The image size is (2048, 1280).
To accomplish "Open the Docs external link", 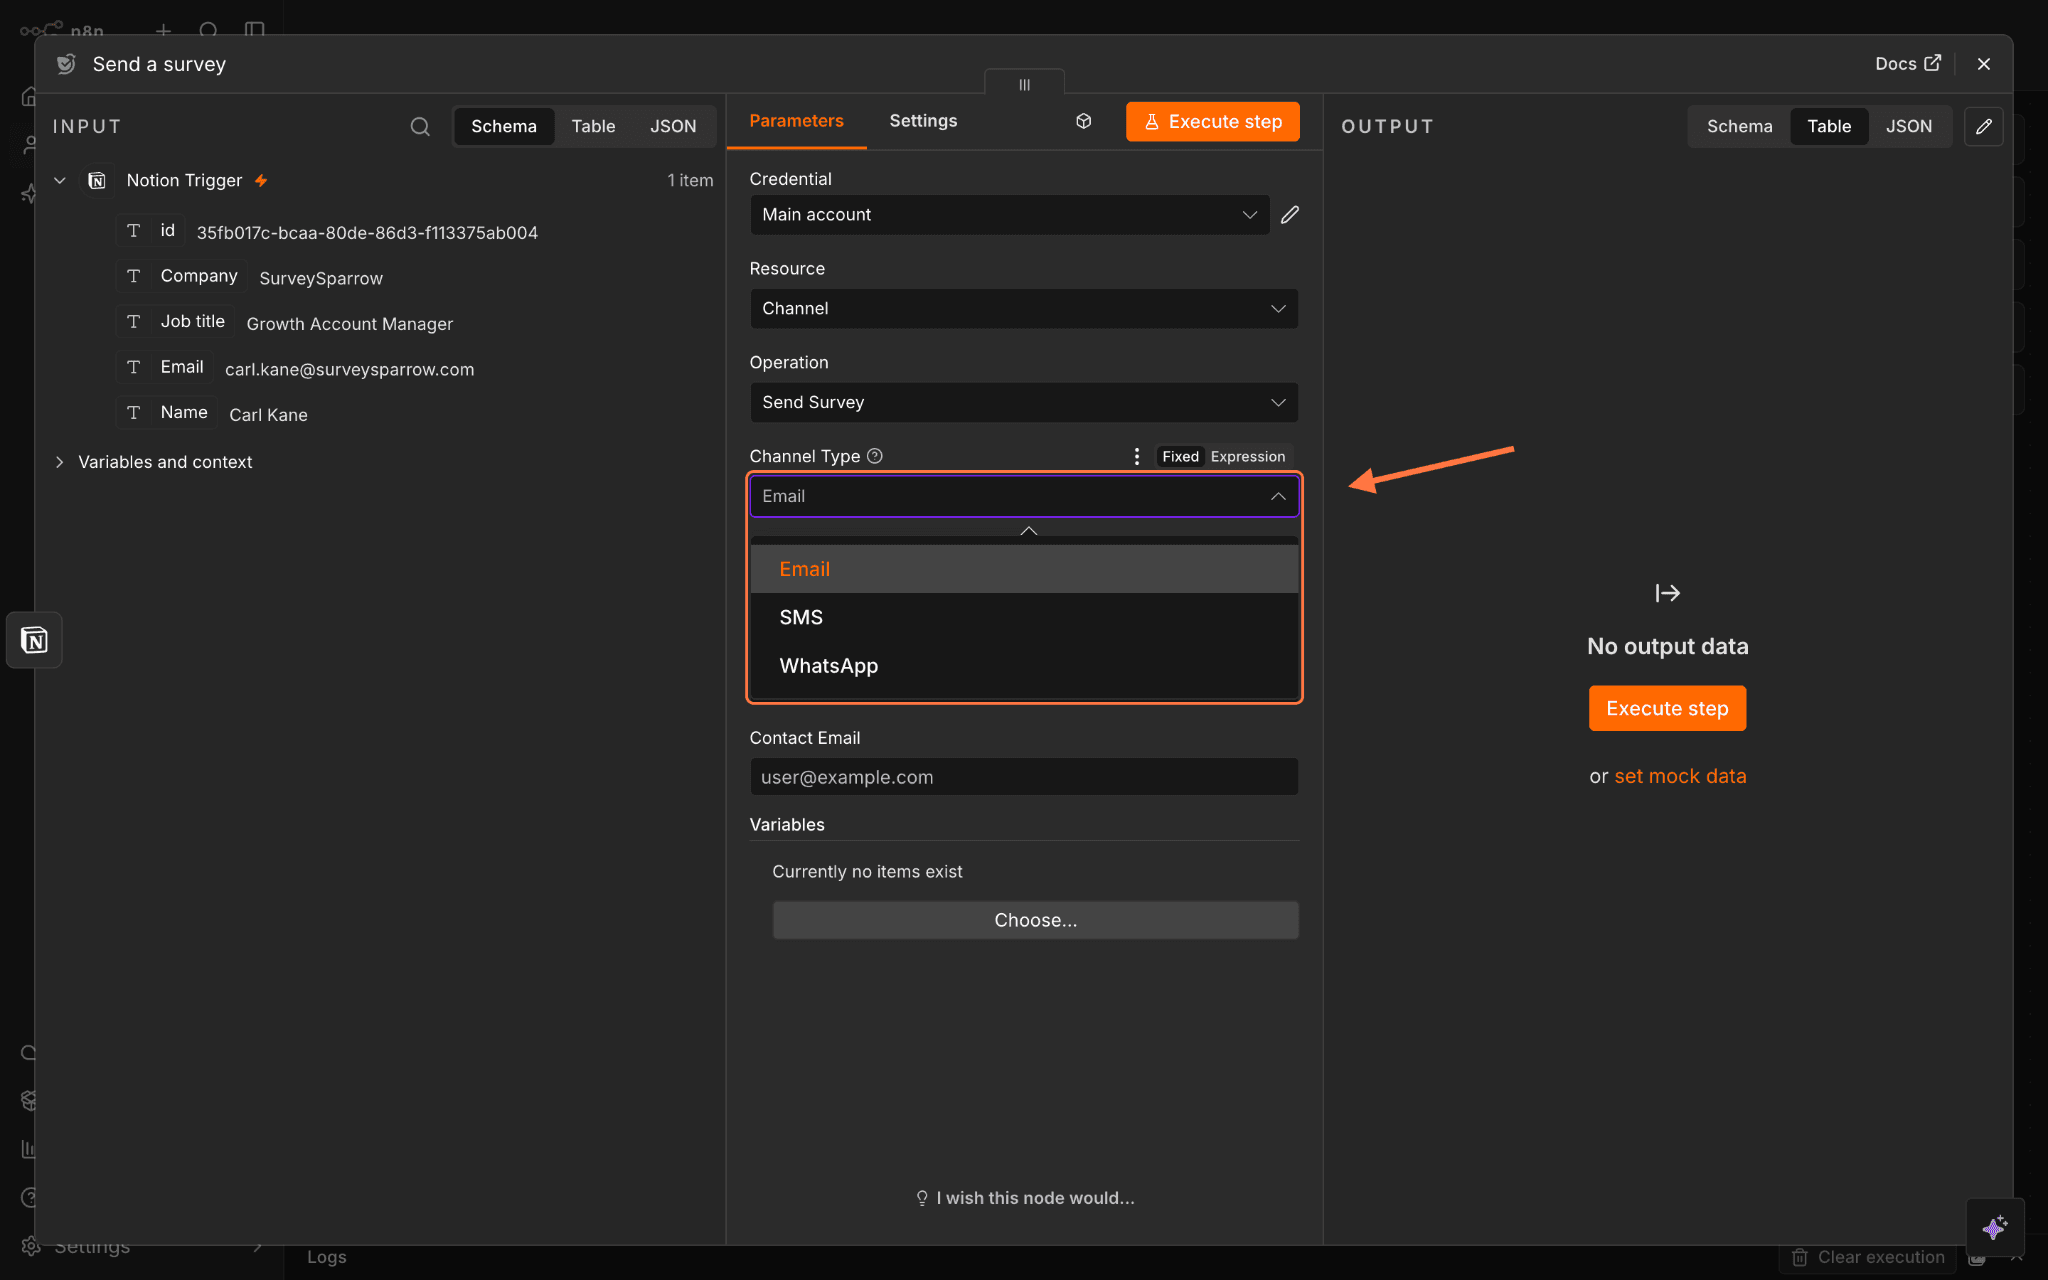I will 1908,64.
